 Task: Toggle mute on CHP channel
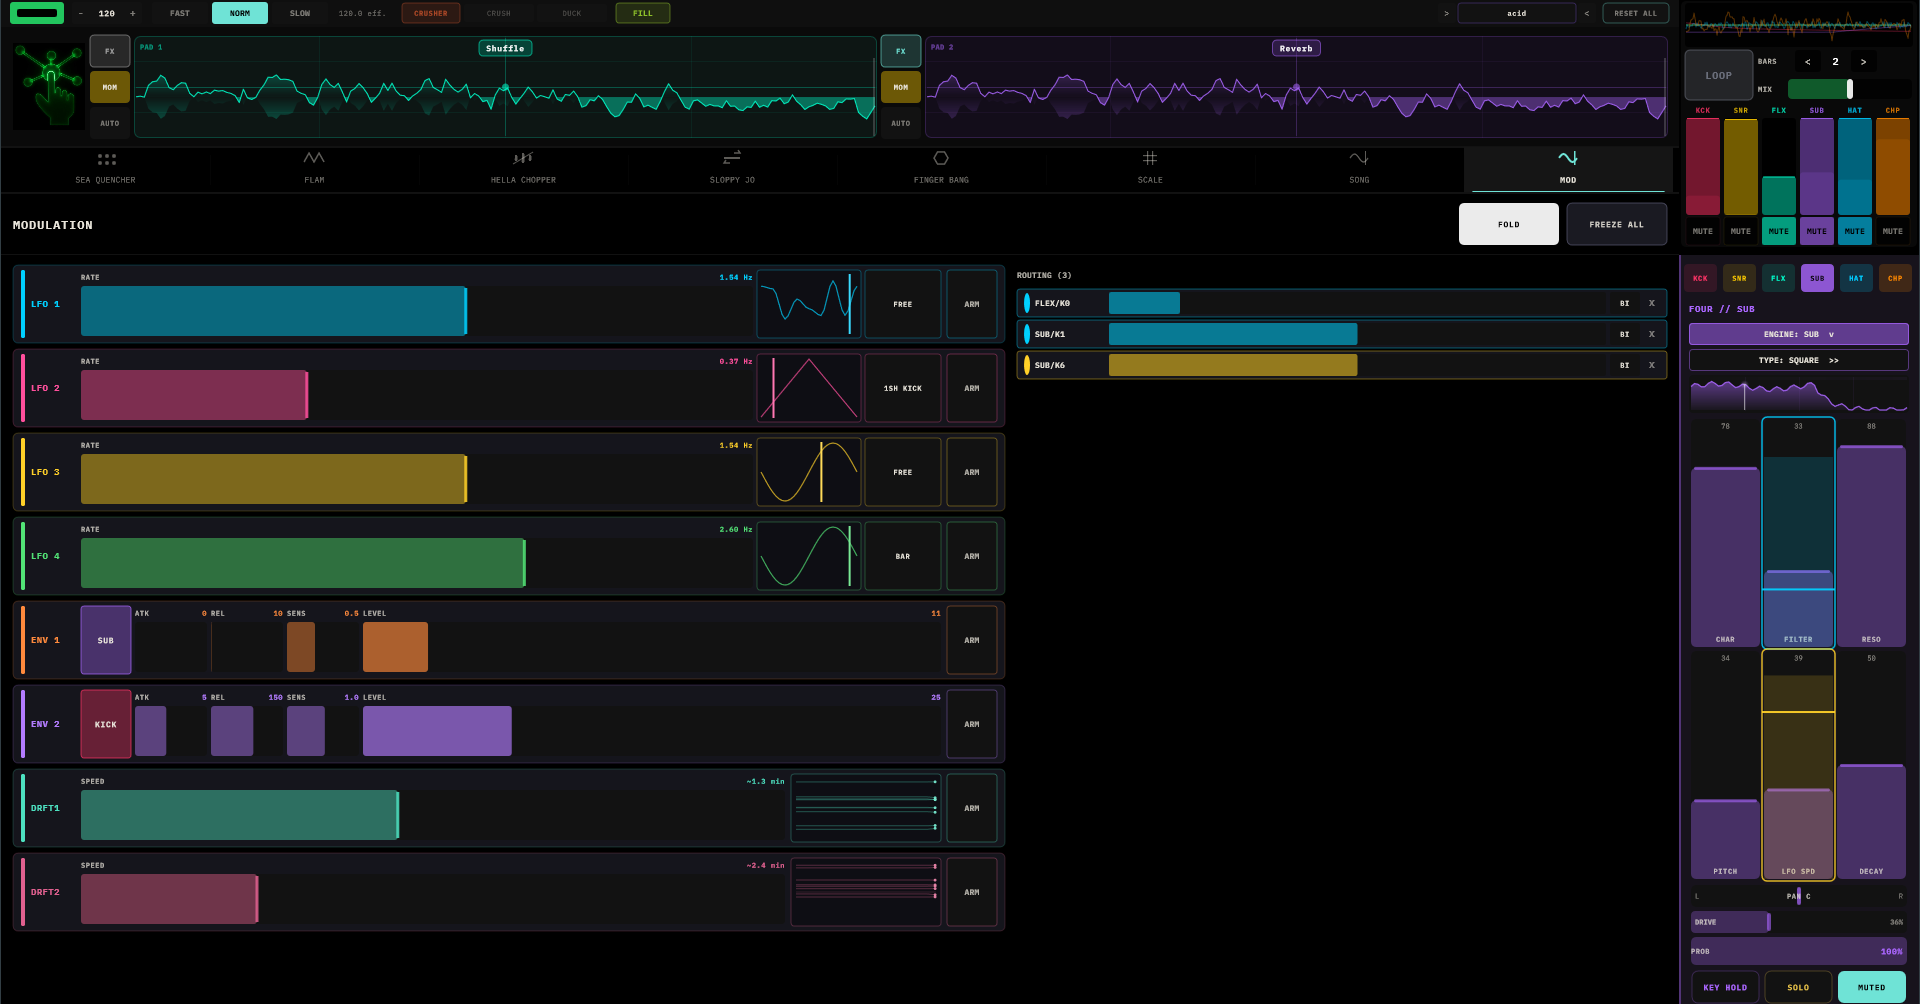click(1892, 231)
